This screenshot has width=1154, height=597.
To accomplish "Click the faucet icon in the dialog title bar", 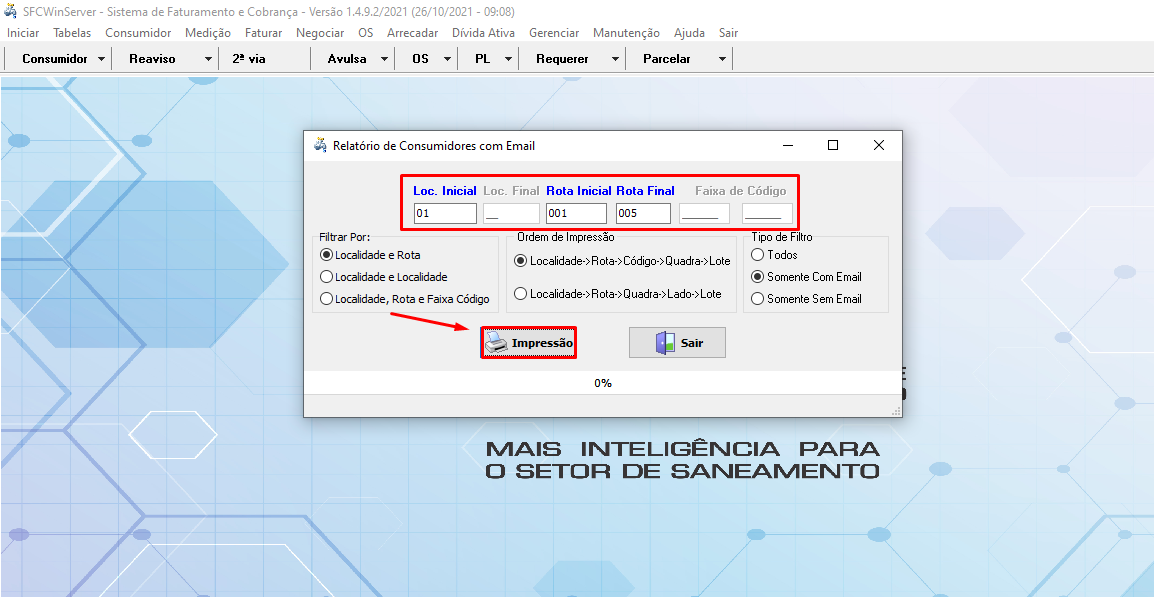I will tap(320, 145).
